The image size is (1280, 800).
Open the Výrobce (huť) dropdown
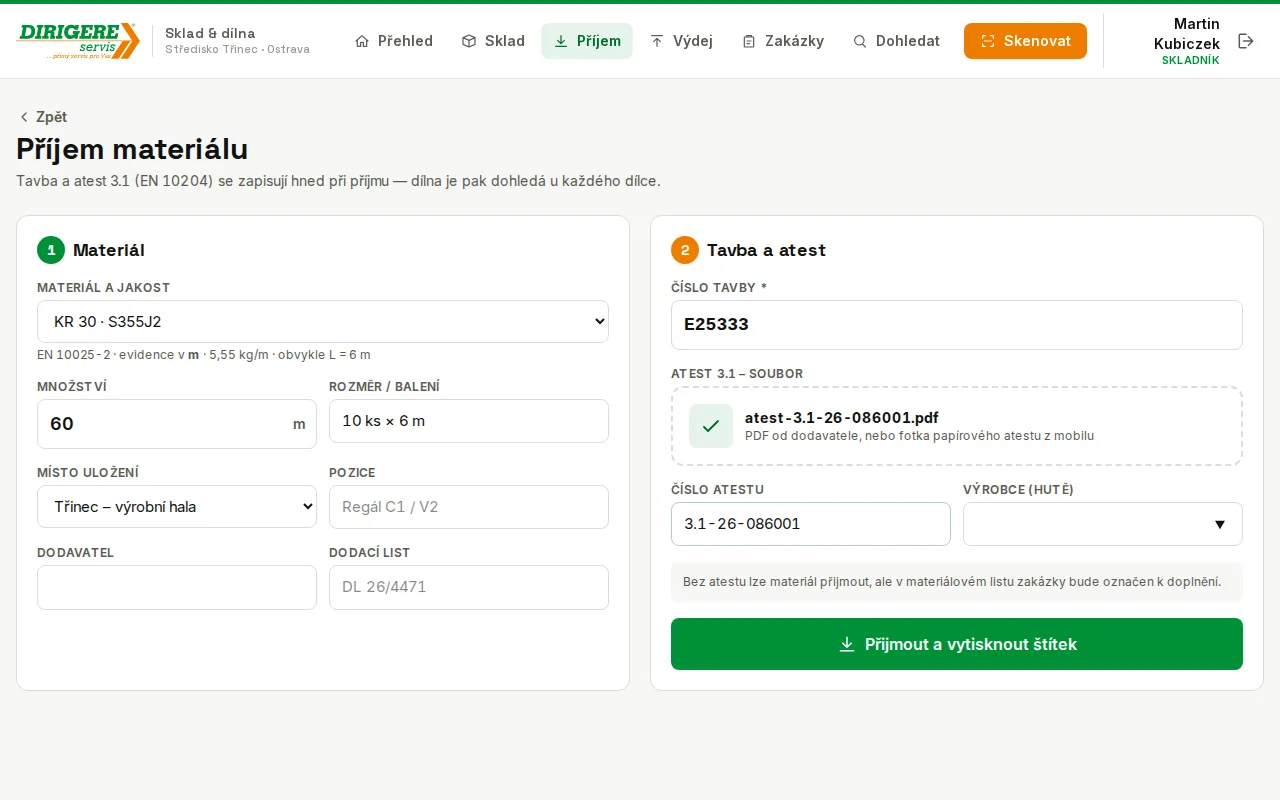1103,524
